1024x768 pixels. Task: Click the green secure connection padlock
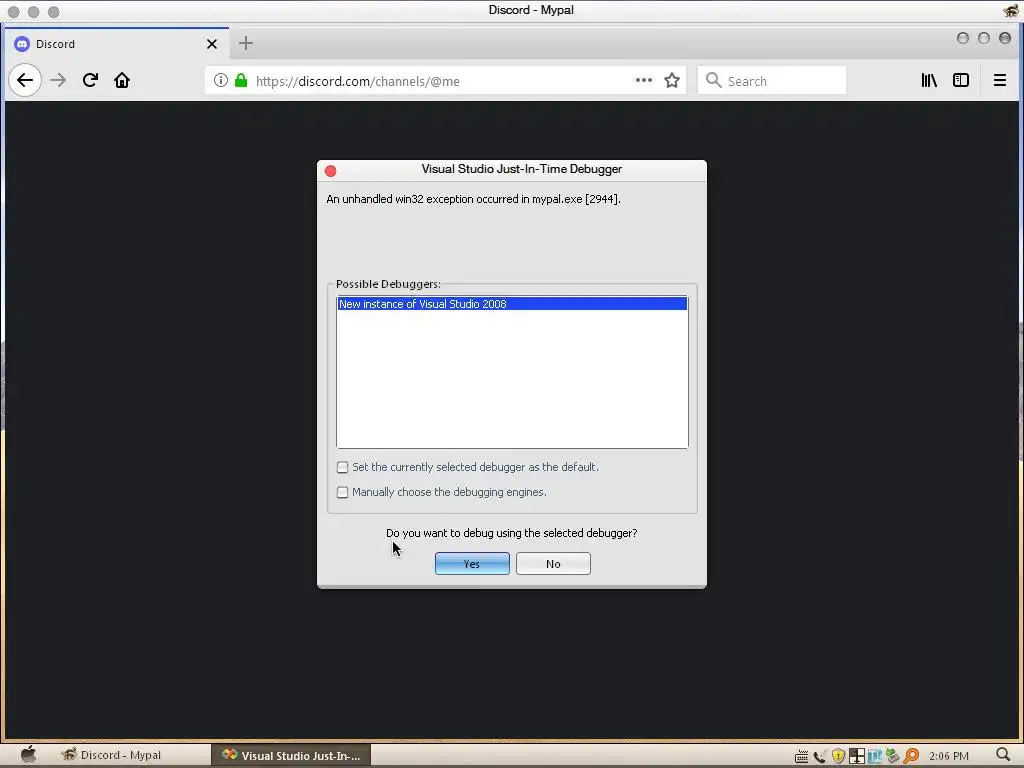[x=241, y=80]
